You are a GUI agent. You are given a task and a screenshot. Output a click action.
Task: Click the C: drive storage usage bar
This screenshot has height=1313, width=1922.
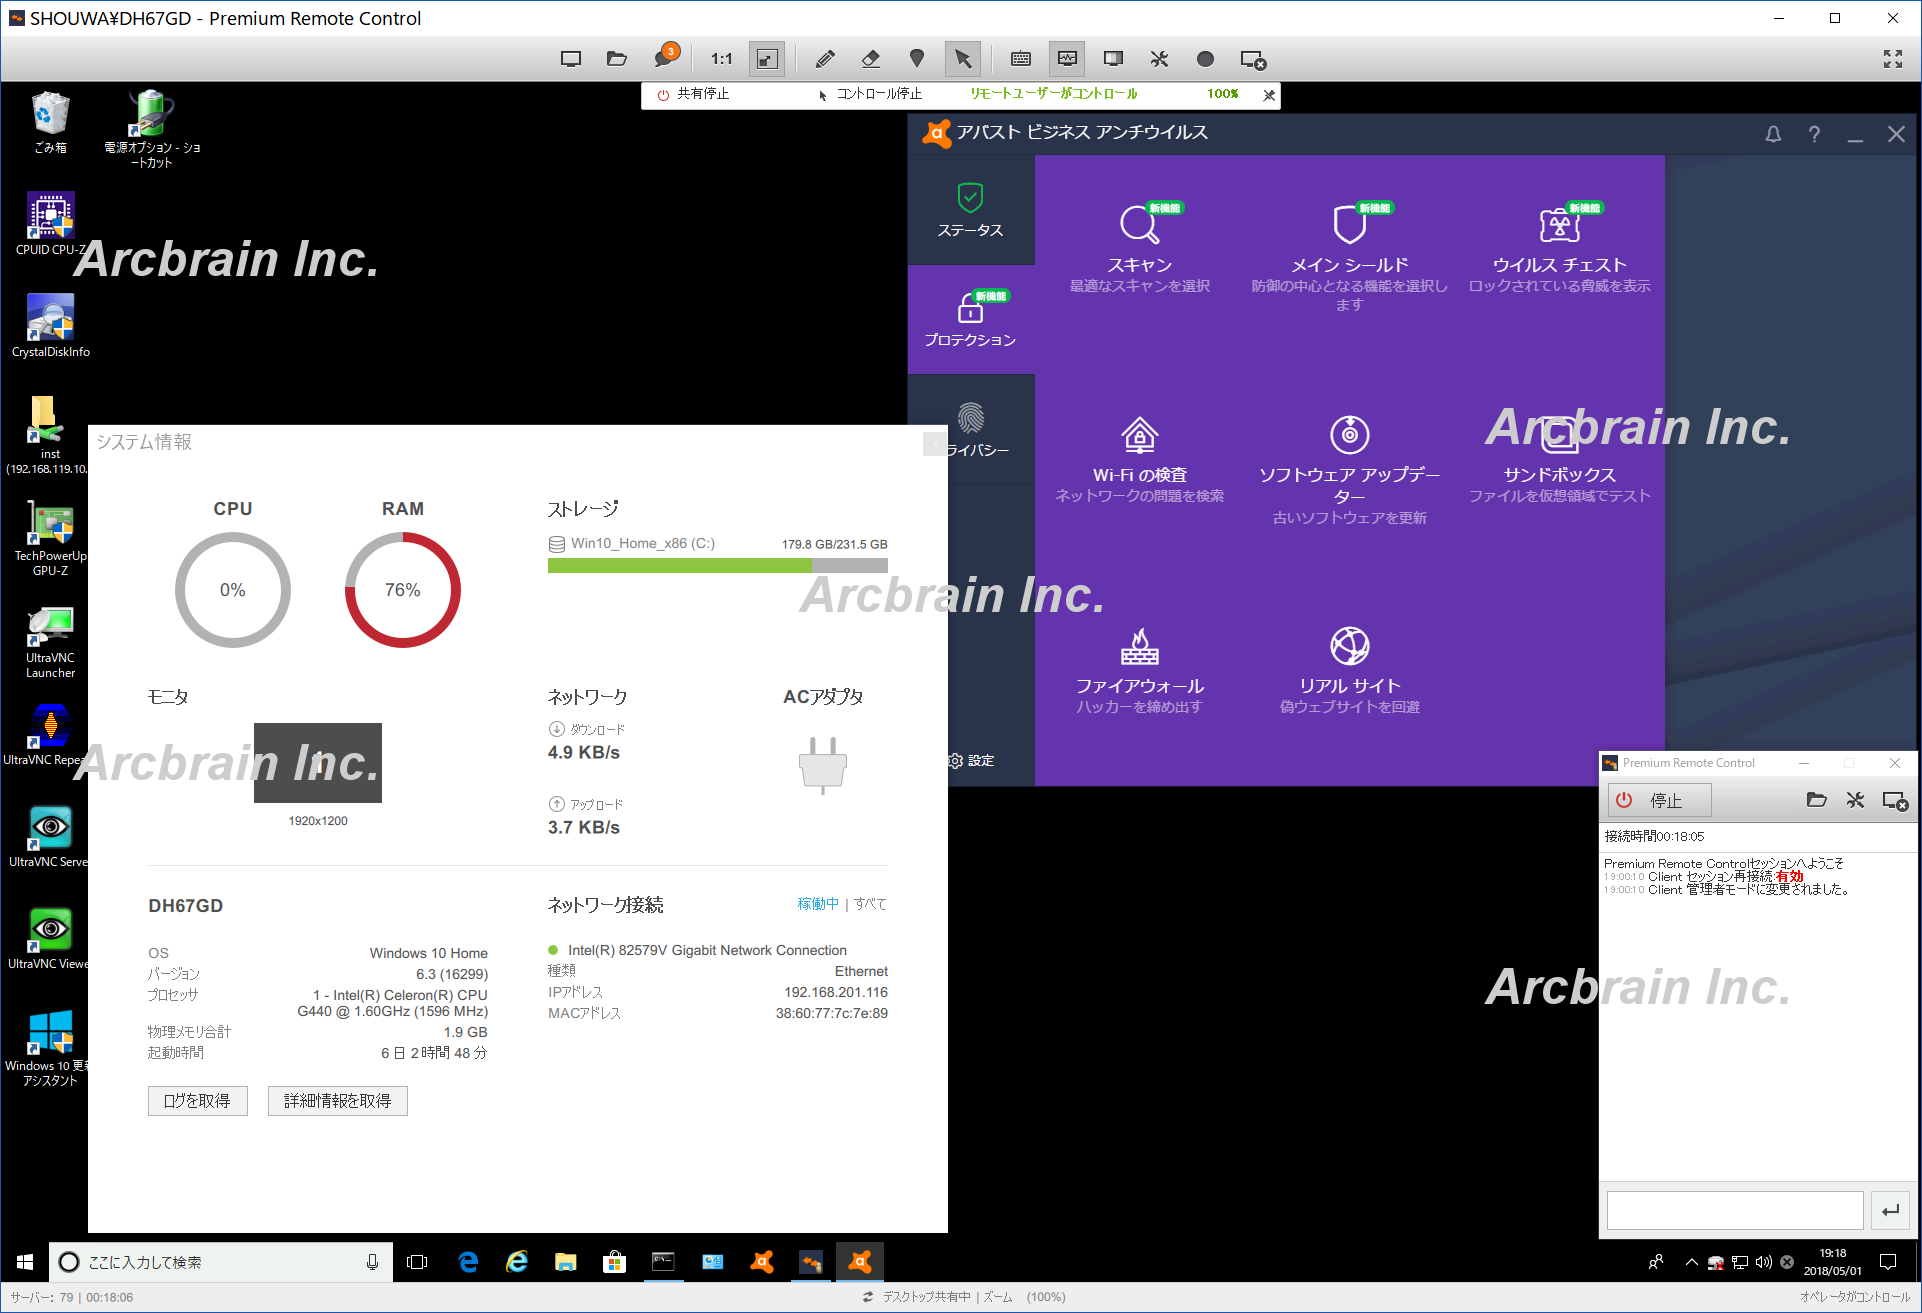[718, 566]
